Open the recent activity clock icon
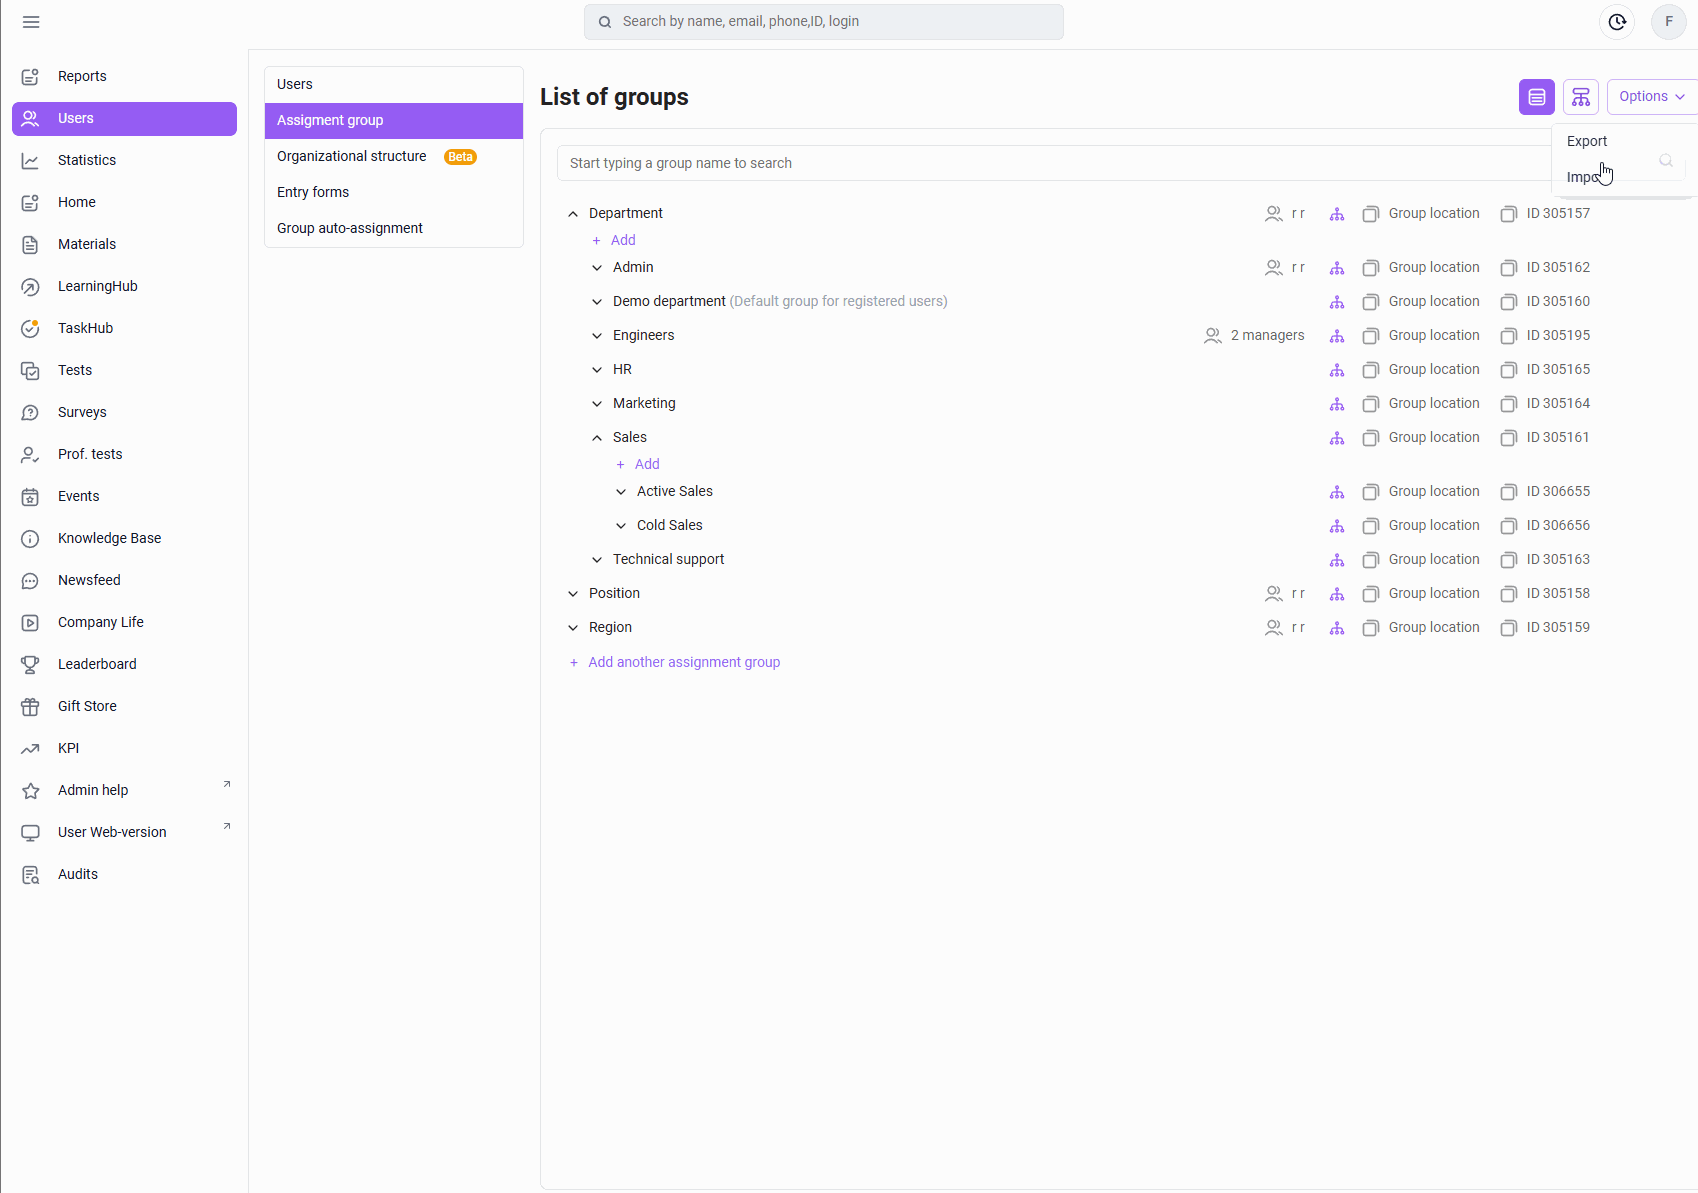This screenshot has width=1698, height=1193. click(1617, 22)
